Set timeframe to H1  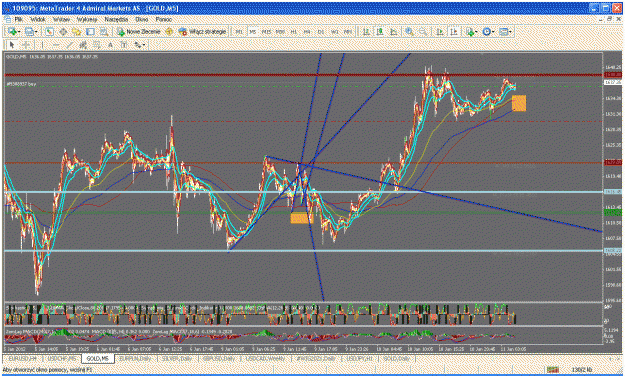293,31
